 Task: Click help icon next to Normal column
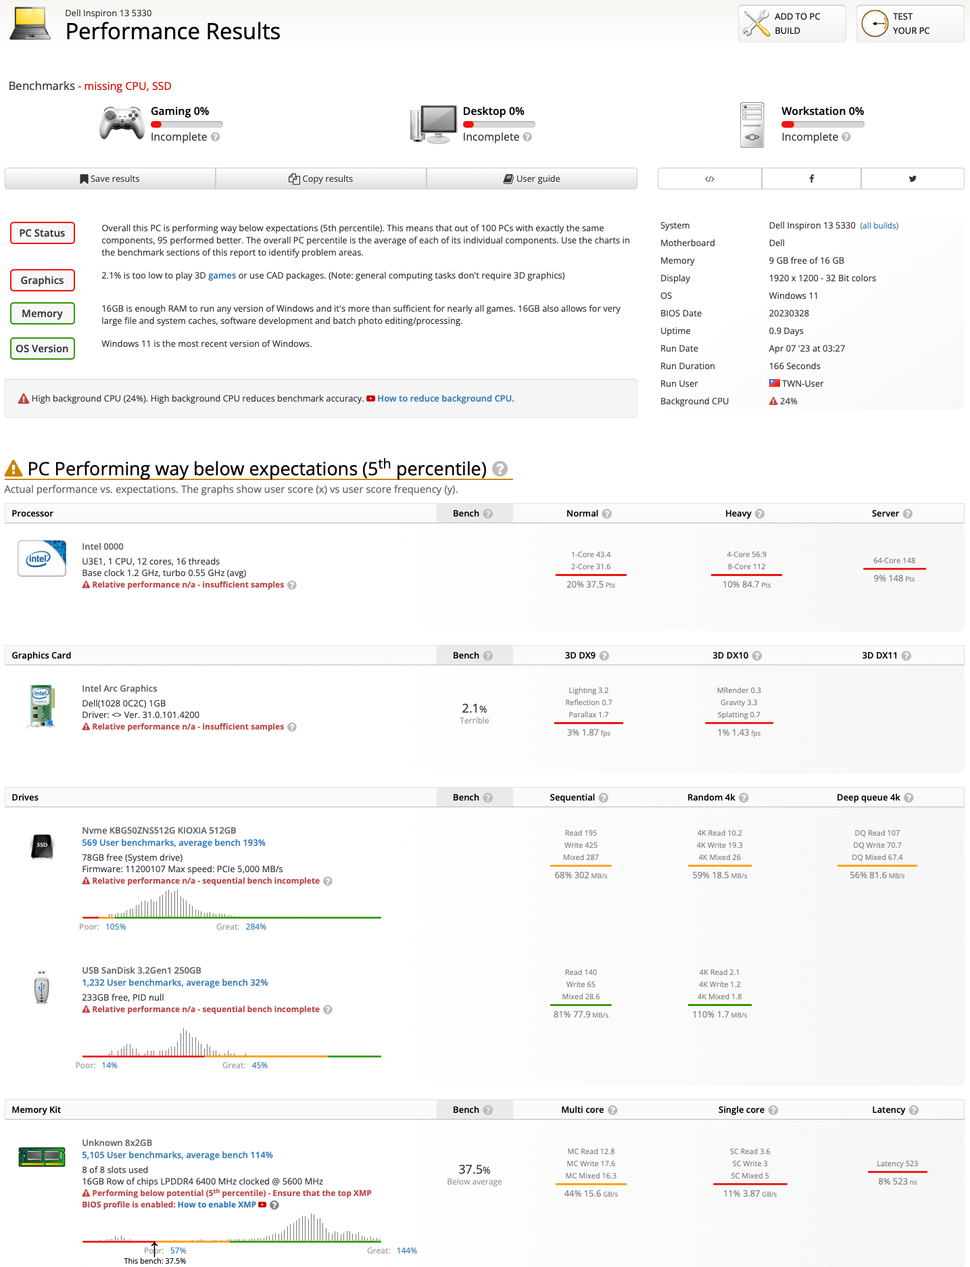pyautogui.click(x=607, y=514)
